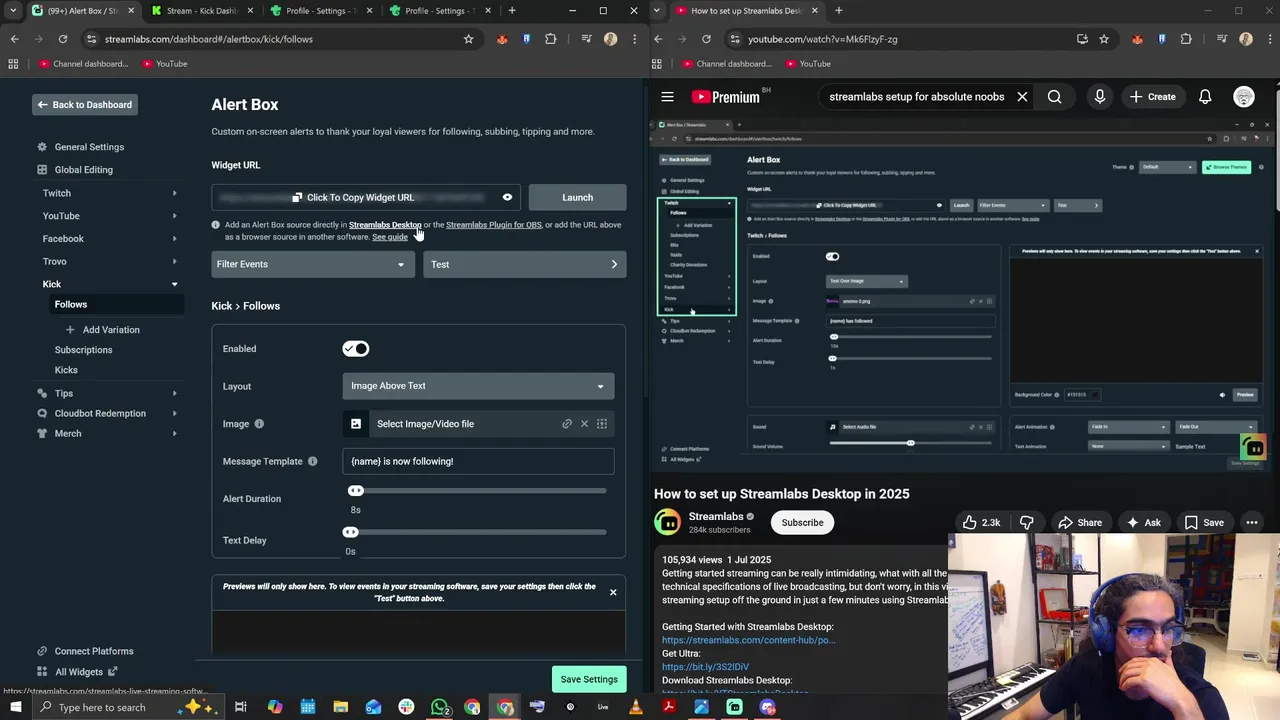
Task: Bookmark the streamlabs.com page with the star
Action: (468, 39)
